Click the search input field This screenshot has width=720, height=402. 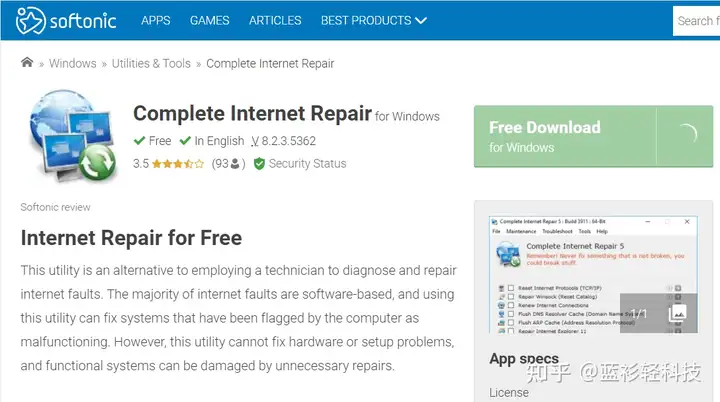coord(696,21)
